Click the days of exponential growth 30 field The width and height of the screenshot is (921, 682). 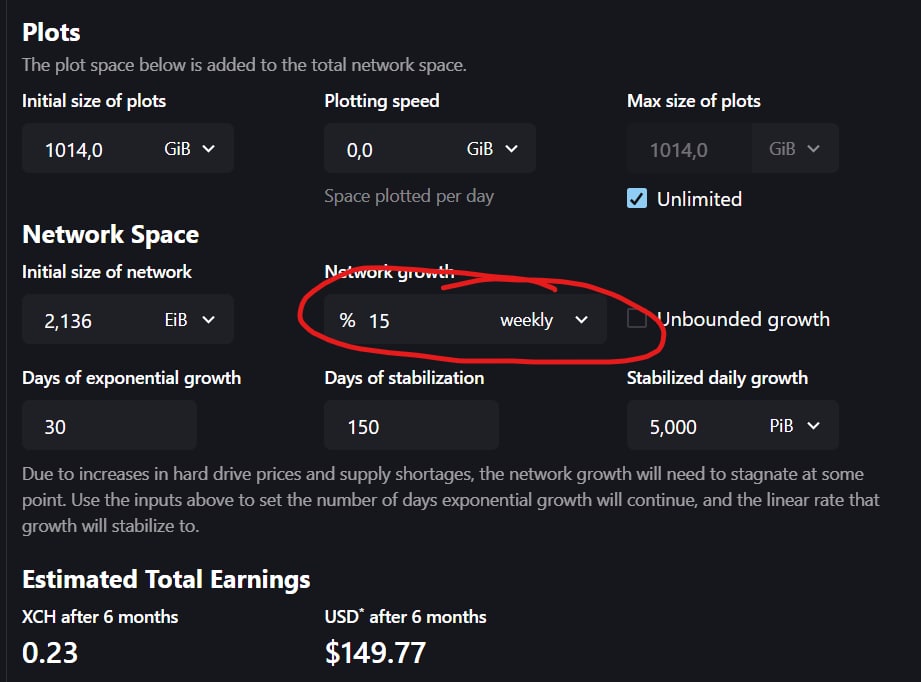click(x=109, y=425)
